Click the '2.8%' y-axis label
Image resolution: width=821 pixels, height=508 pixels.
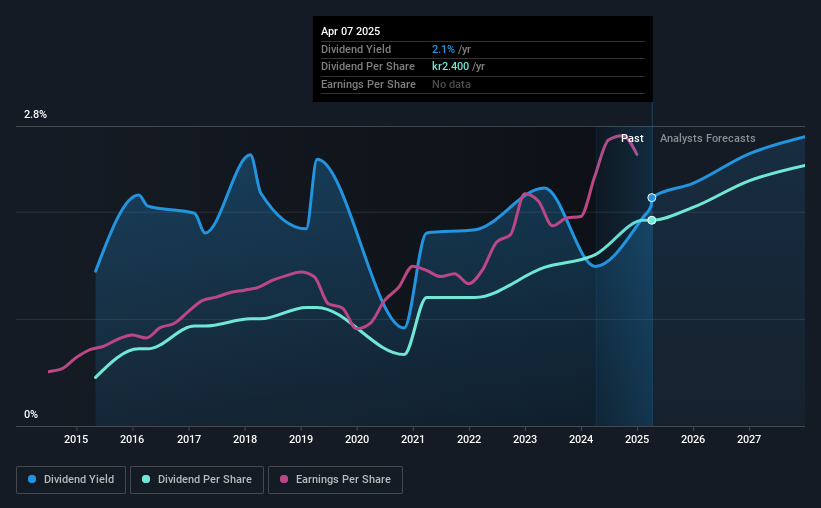coord(35,114)
